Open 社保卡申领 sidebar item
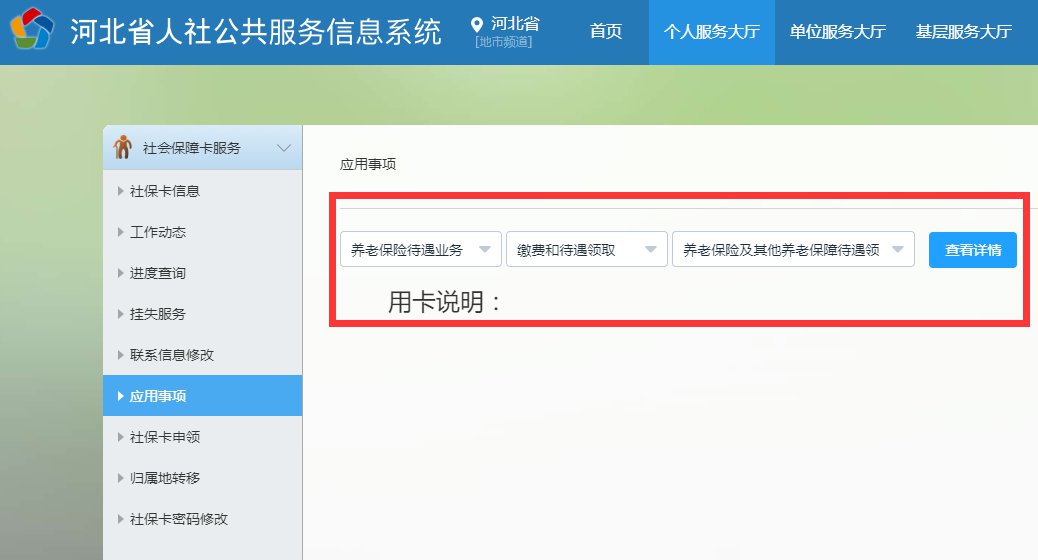This screenshot has height=560, width=1038. click(203, 437)
